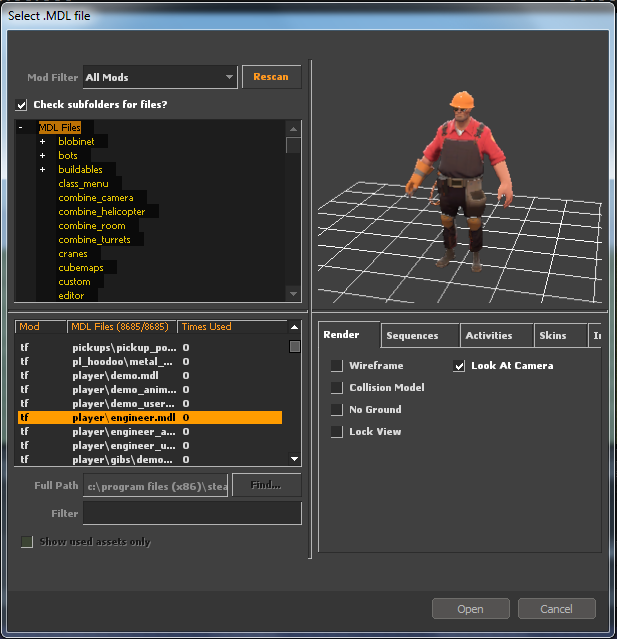
Task: Focus the Filter input field
Action: point(192,513)
